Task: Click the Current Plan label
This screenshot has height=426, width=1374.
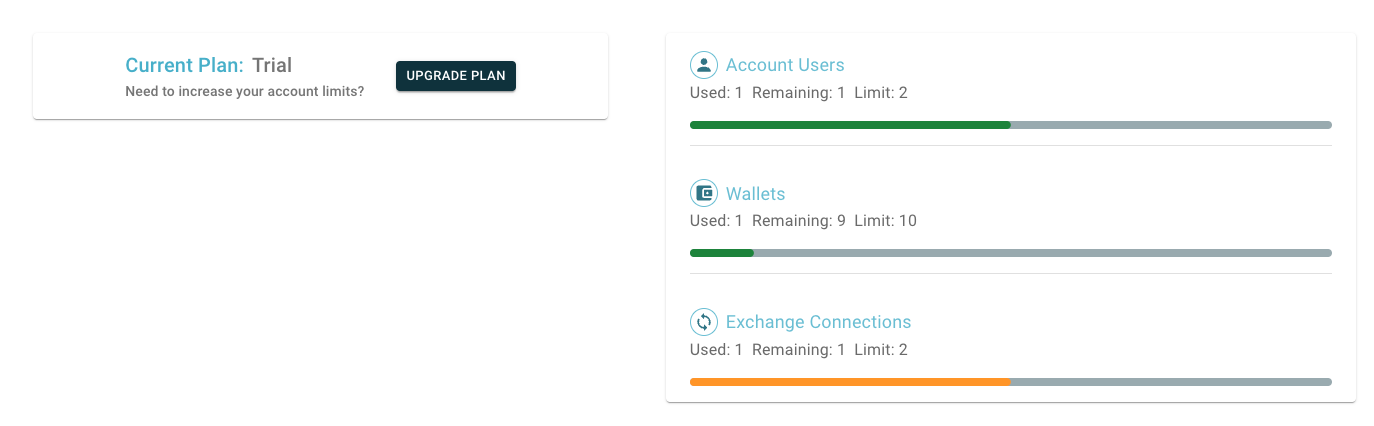Action: [184, 66]
